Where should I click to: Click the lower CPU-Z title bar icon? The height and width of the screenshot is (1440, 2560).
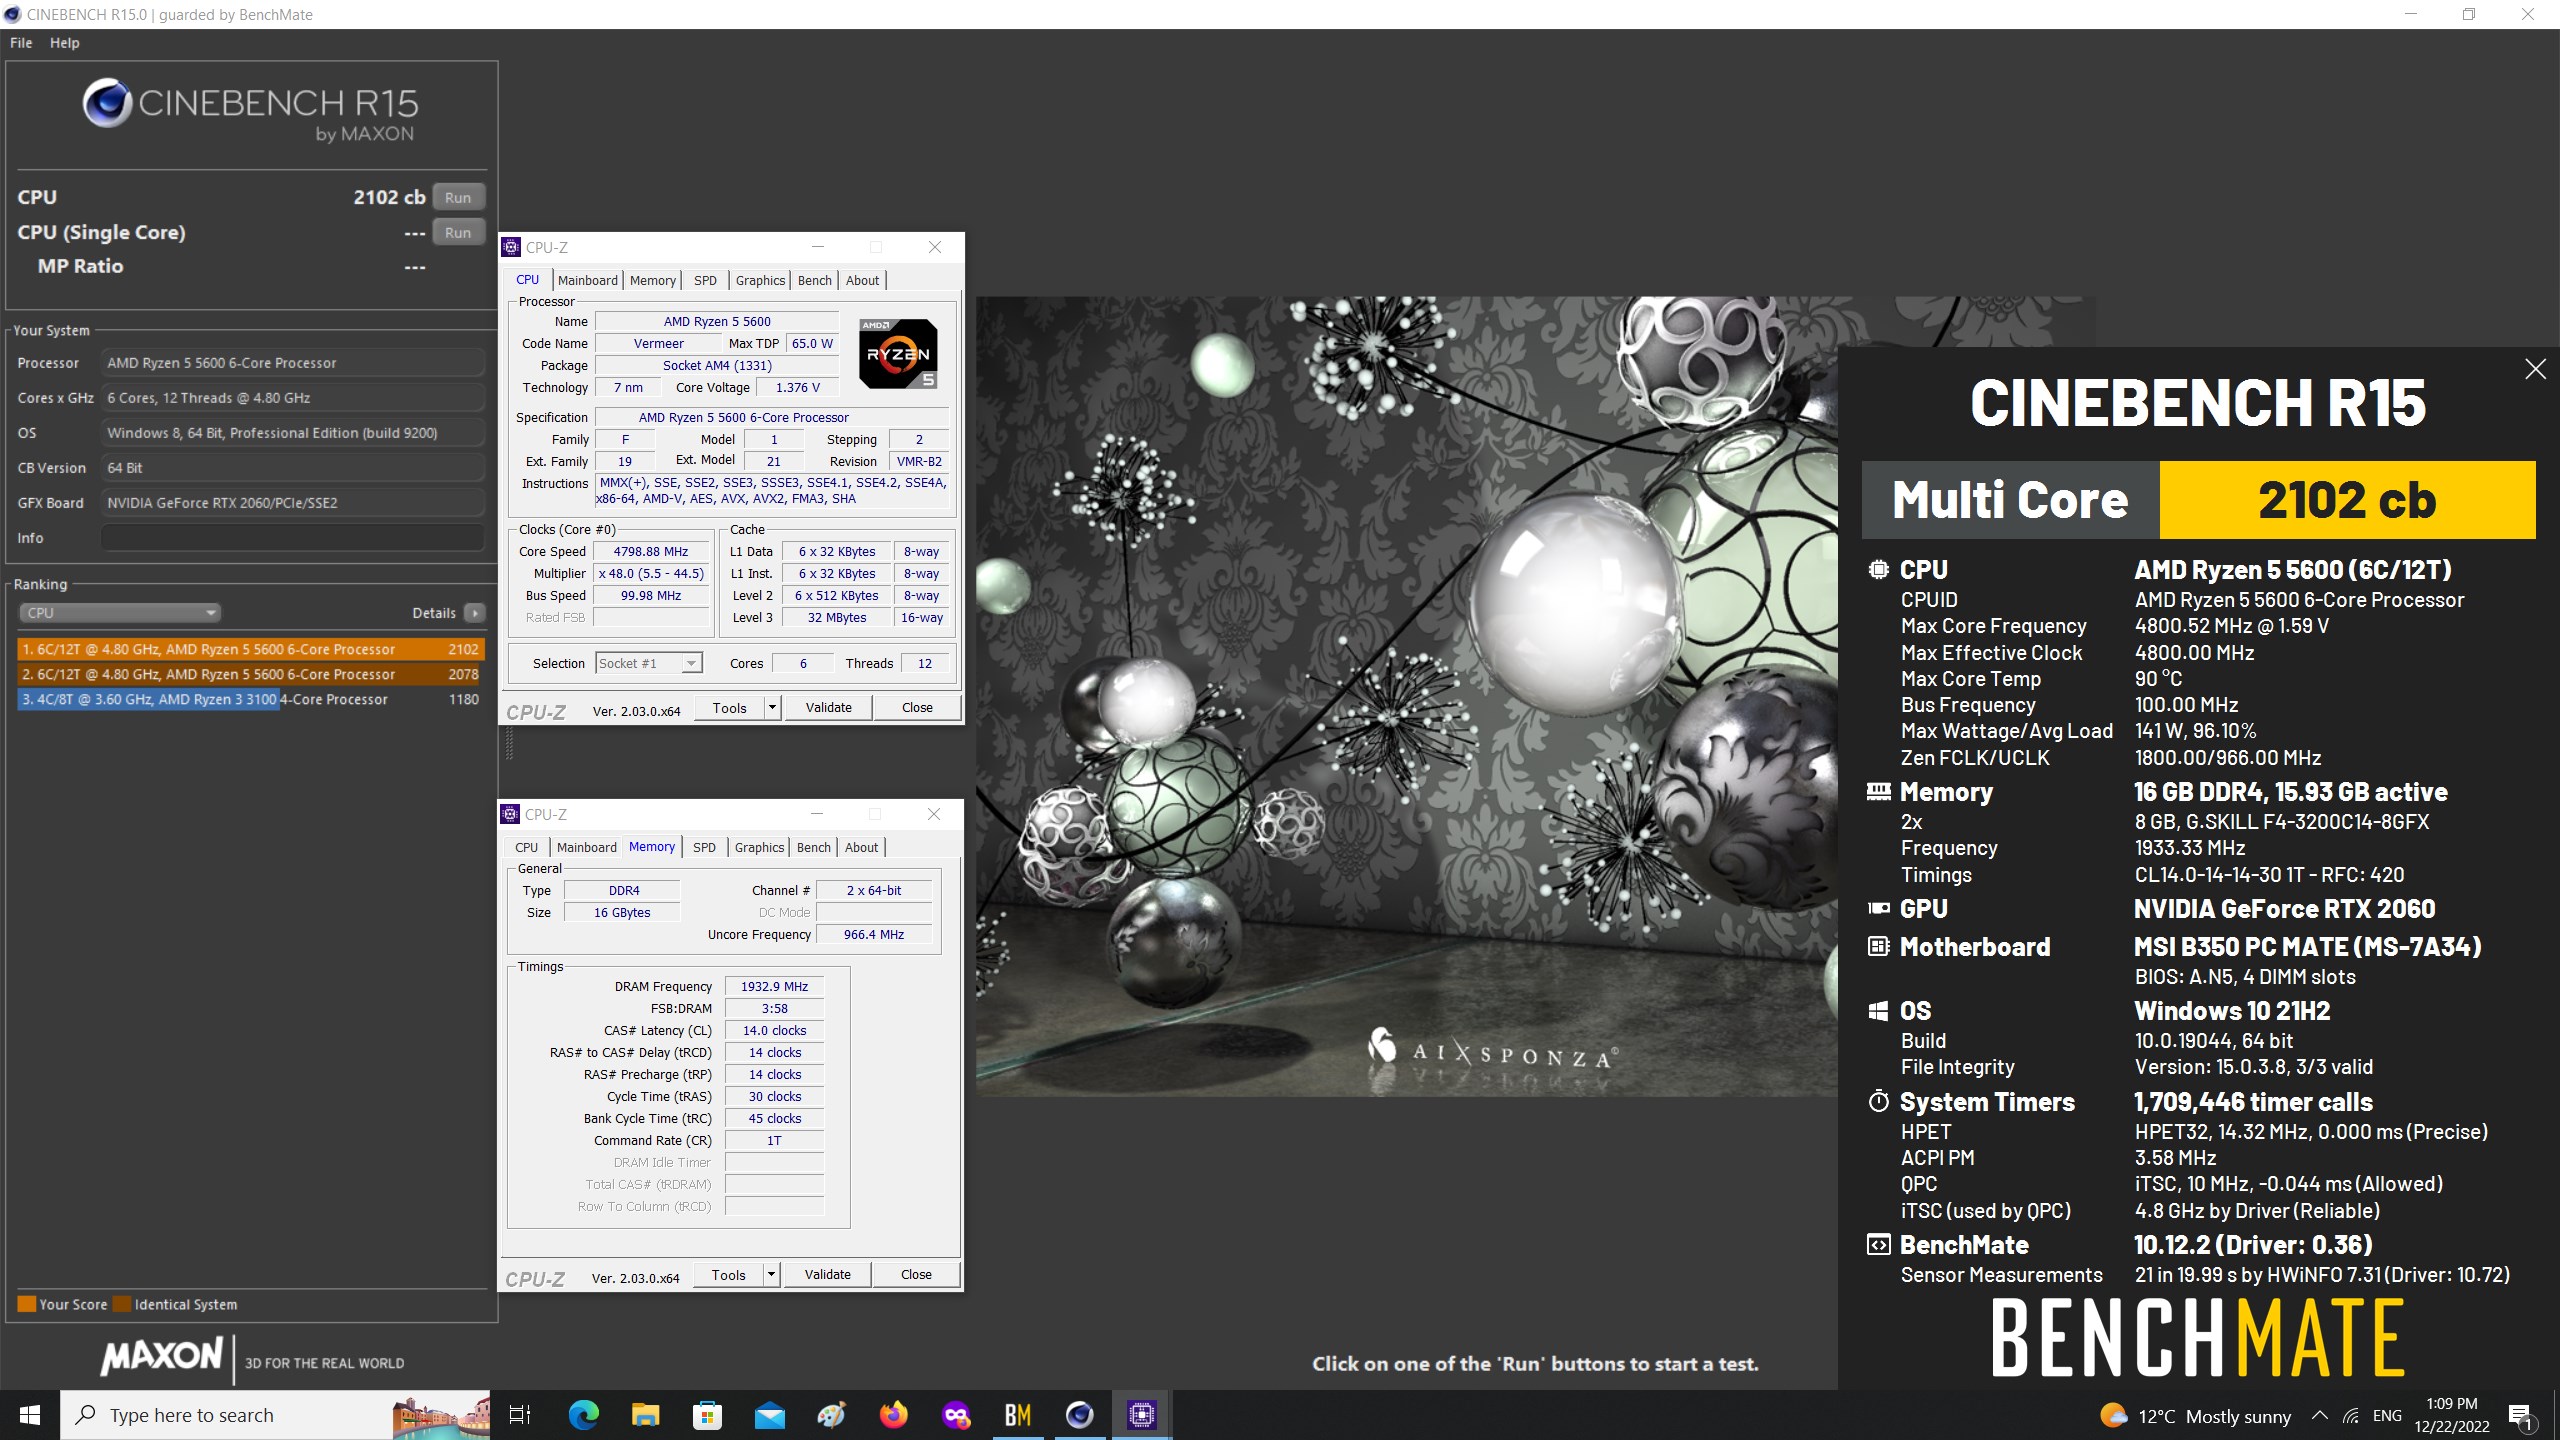coord(510,814)
